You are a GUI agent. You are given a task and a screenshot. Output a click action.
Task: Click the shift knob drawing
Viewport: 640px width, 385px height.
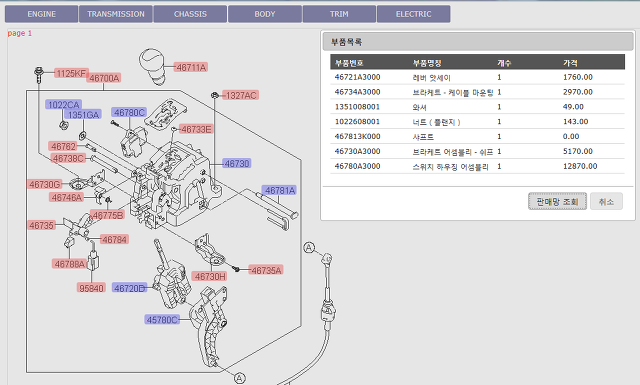click(152, 67)
